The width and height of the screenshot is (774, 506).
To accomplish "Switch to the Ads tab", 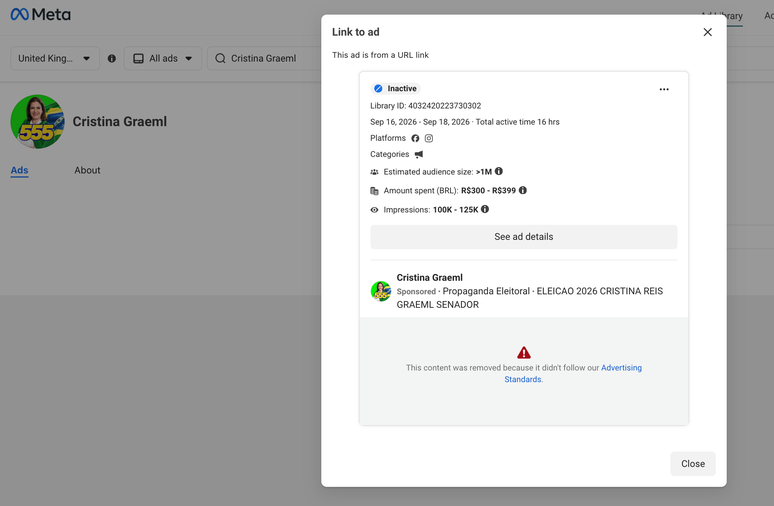I will pyautogui.click(x=19, y=170).
